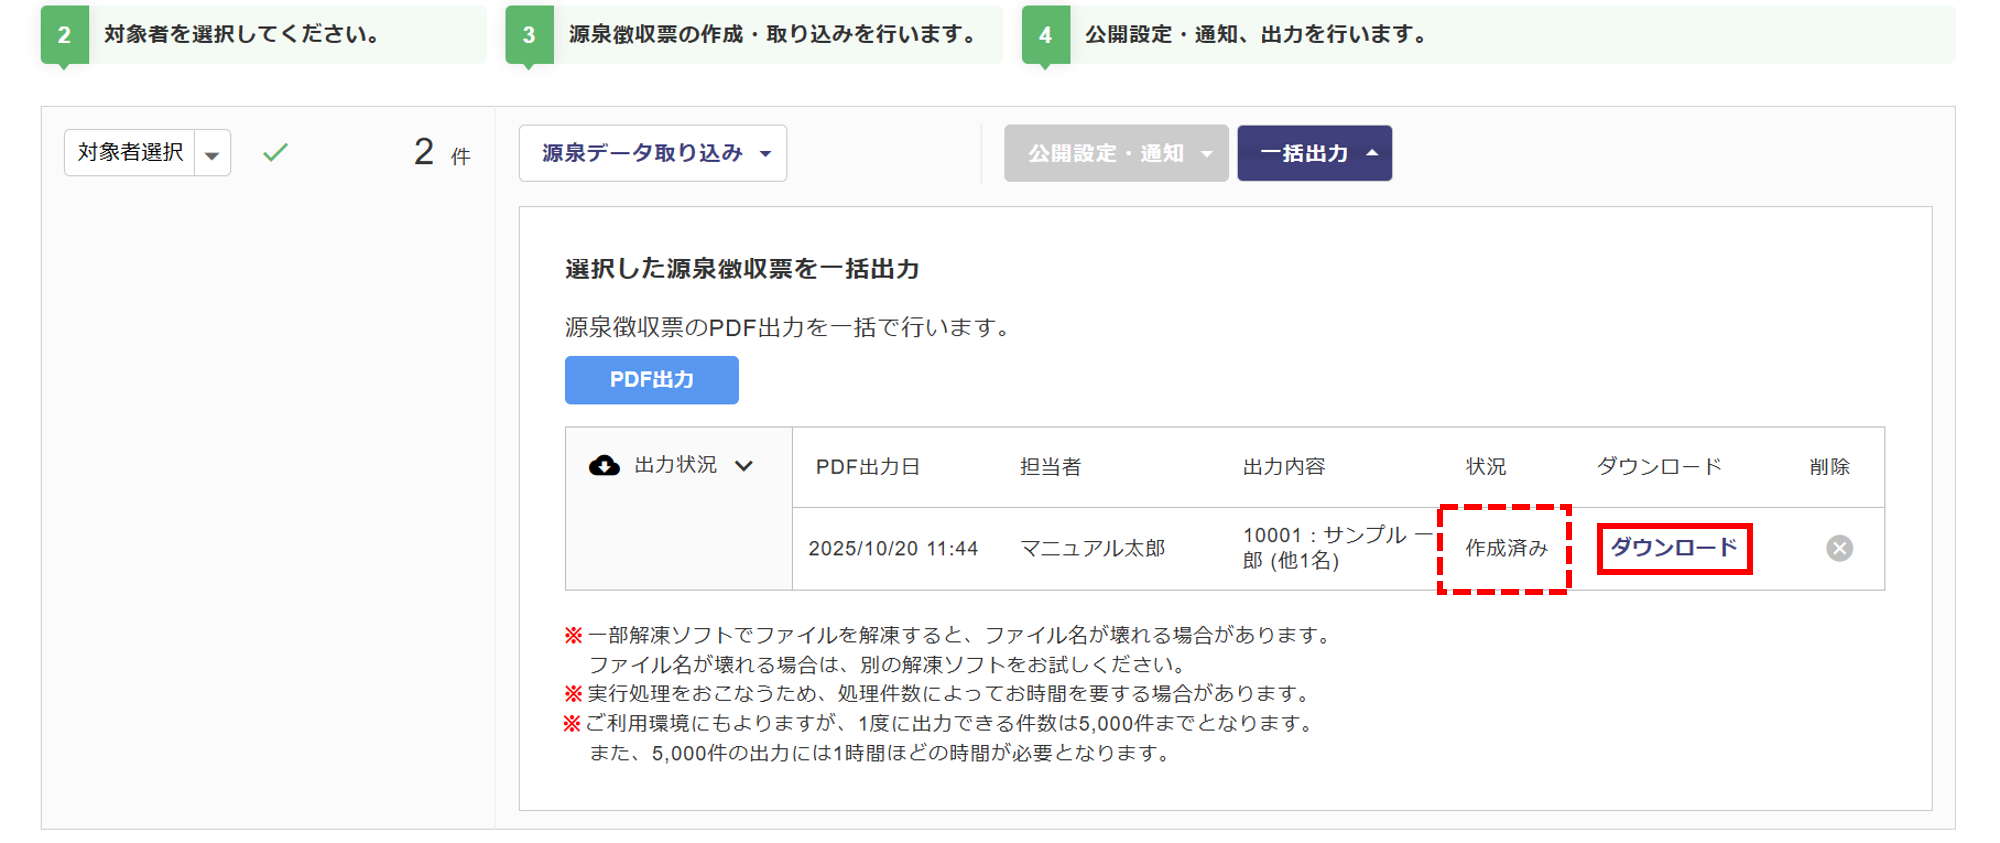Click the 出力内容 column header
The image size is (2000, 843).
click(1284, 467)
